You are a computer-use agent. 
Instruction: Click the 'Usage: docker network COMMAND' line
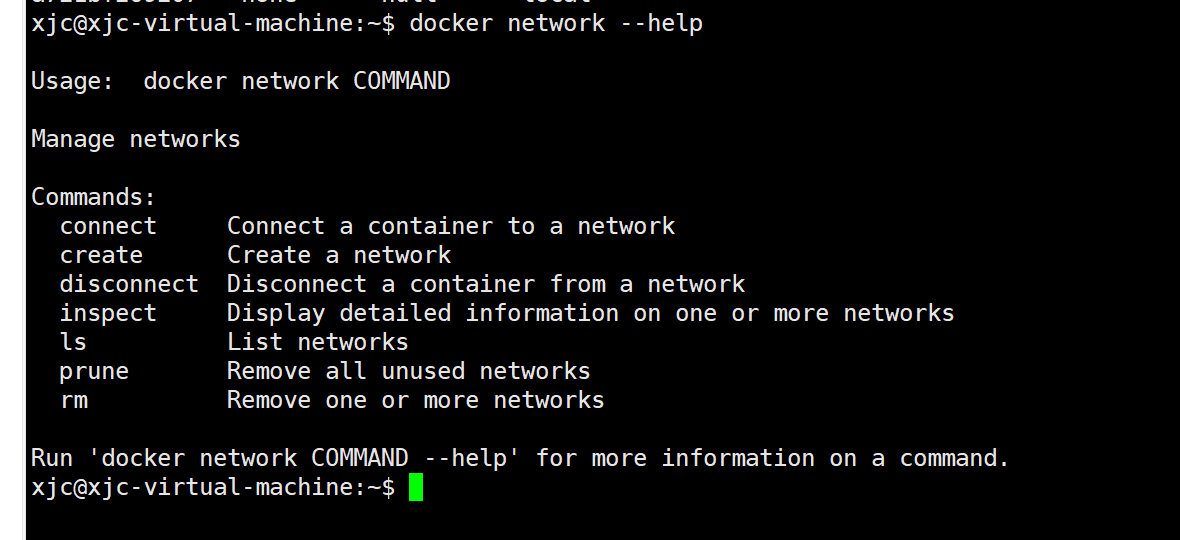coord(241,80)
